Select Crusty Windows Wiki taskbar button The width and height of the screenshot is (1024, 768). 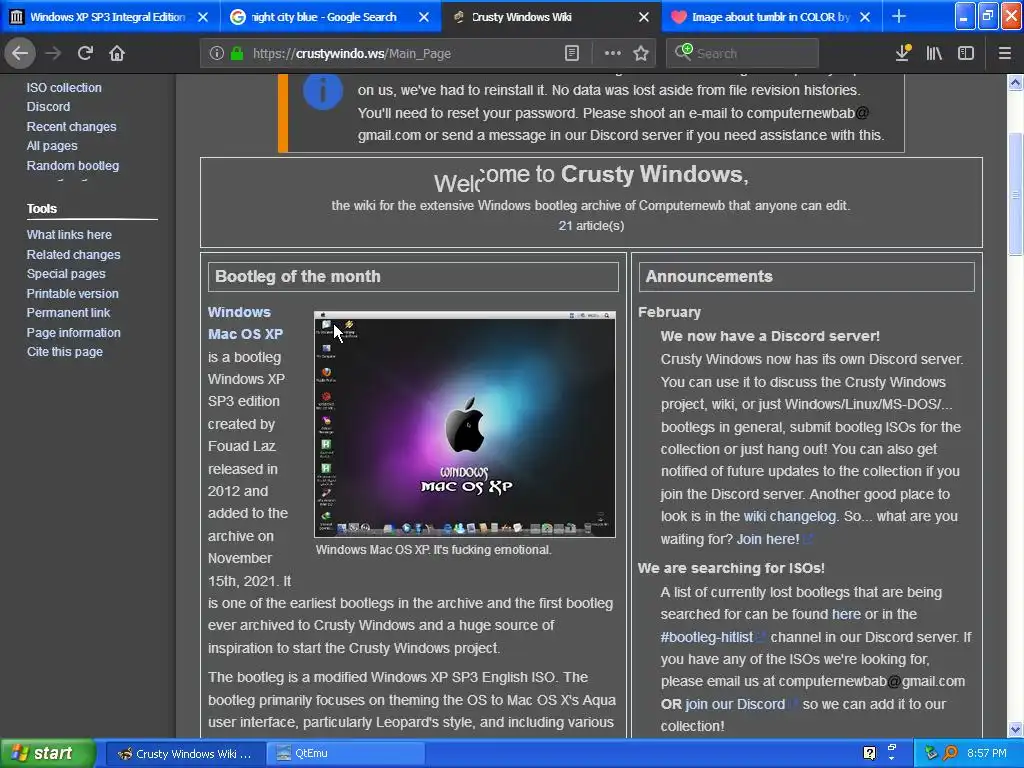point(185,754)
